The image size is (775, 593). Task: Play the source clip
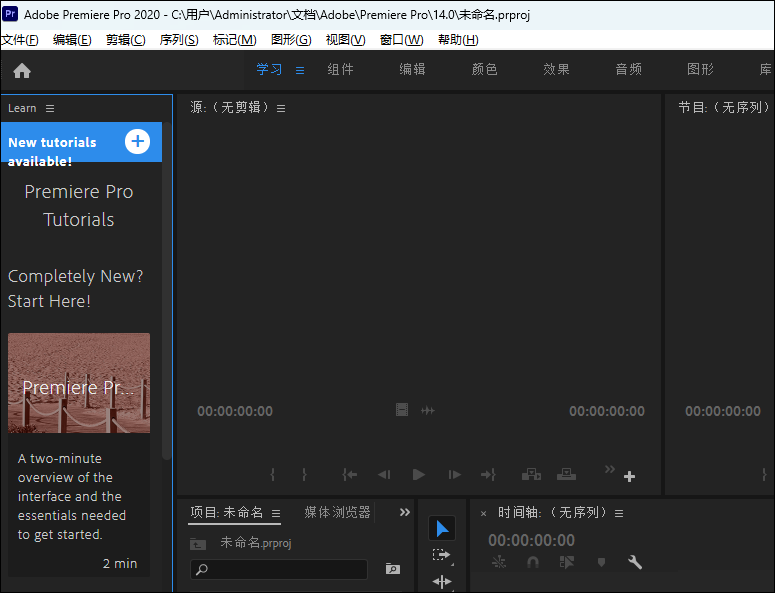pos(419,474)
